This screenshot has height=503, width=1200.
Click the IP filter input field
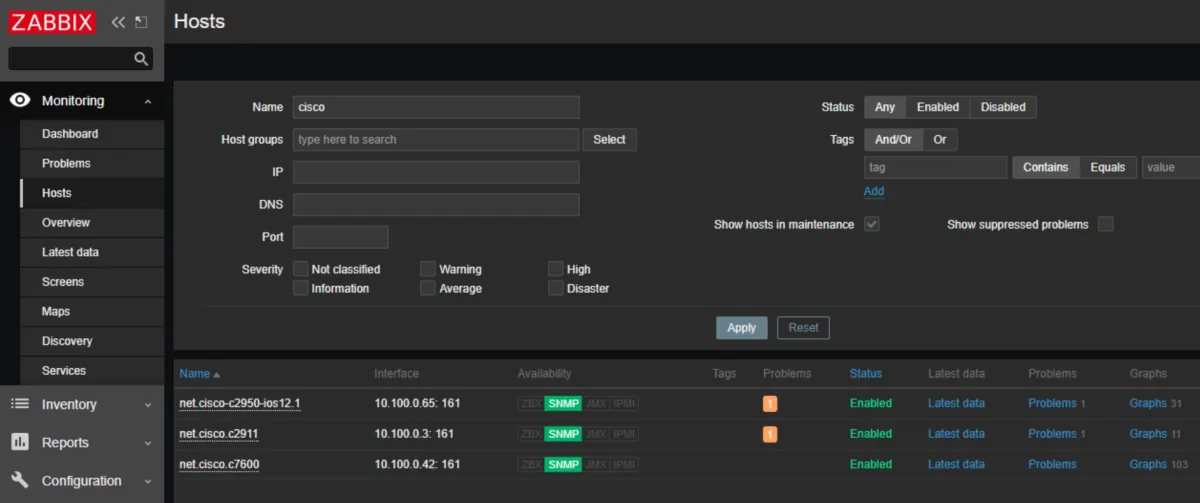436,172
